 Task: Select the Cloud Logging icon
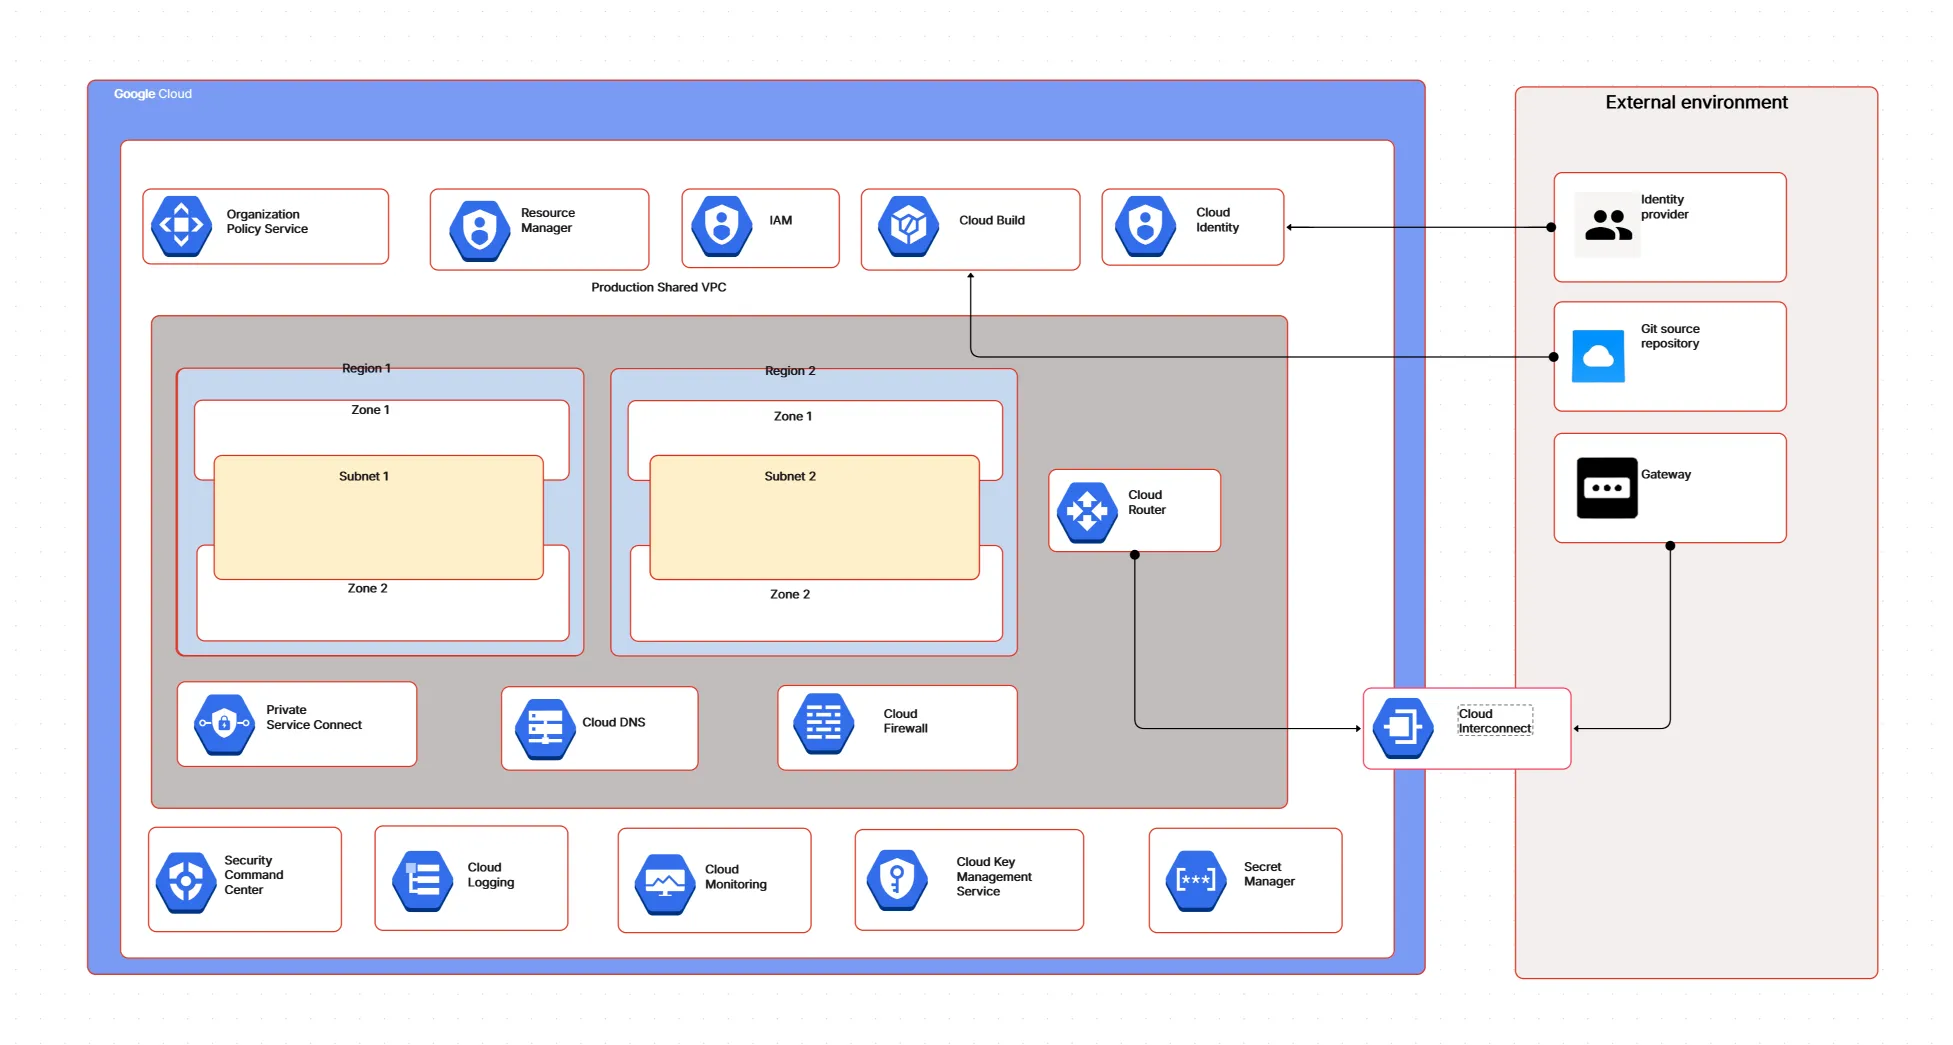pos(422,881)
